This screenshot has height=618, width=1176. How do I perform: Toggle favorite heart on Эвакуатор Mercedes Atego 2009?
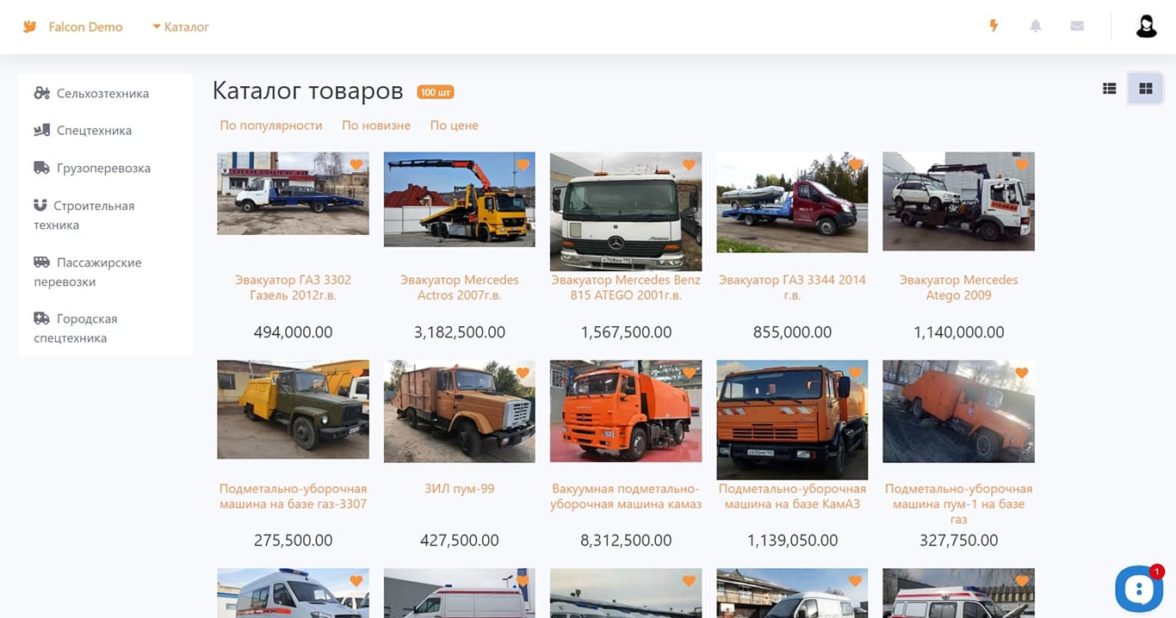click(x=1022, y=164)
